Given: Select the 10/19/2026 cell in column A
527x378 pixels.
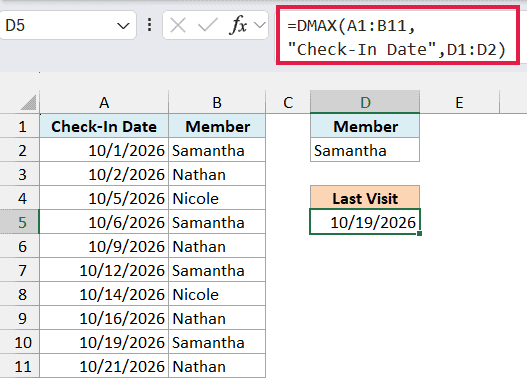Looking at the screenshot, I should click(x=104, y=342).
